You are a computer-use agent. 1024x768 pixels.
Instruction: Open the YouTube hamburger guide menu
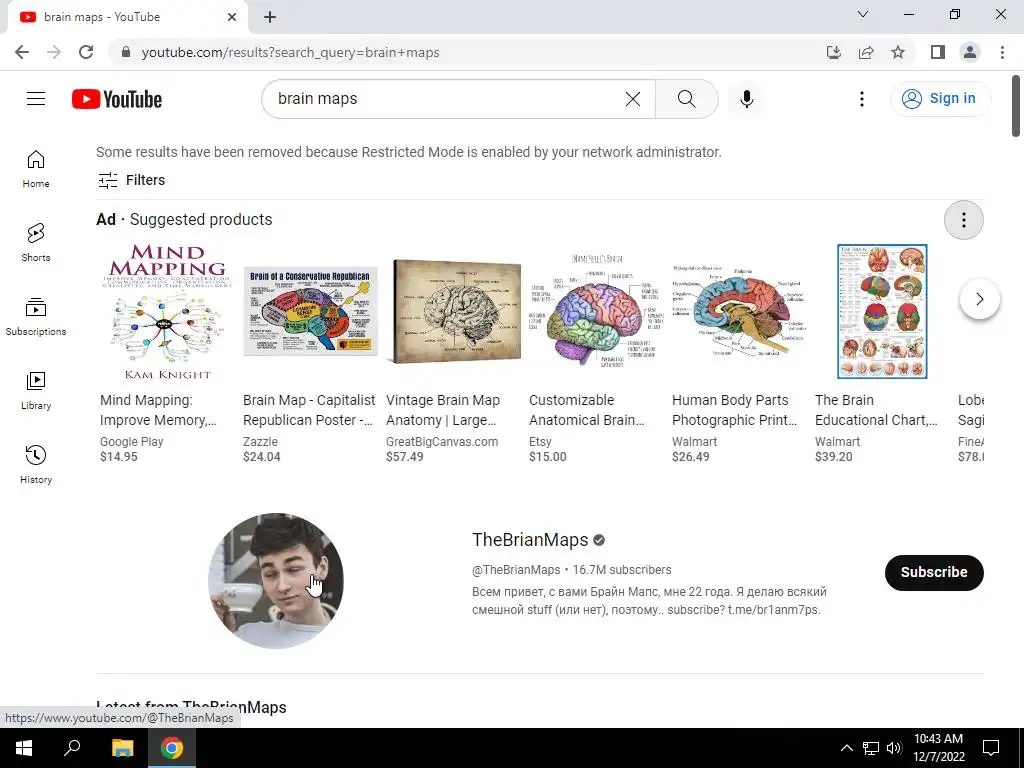pos(36,99)
